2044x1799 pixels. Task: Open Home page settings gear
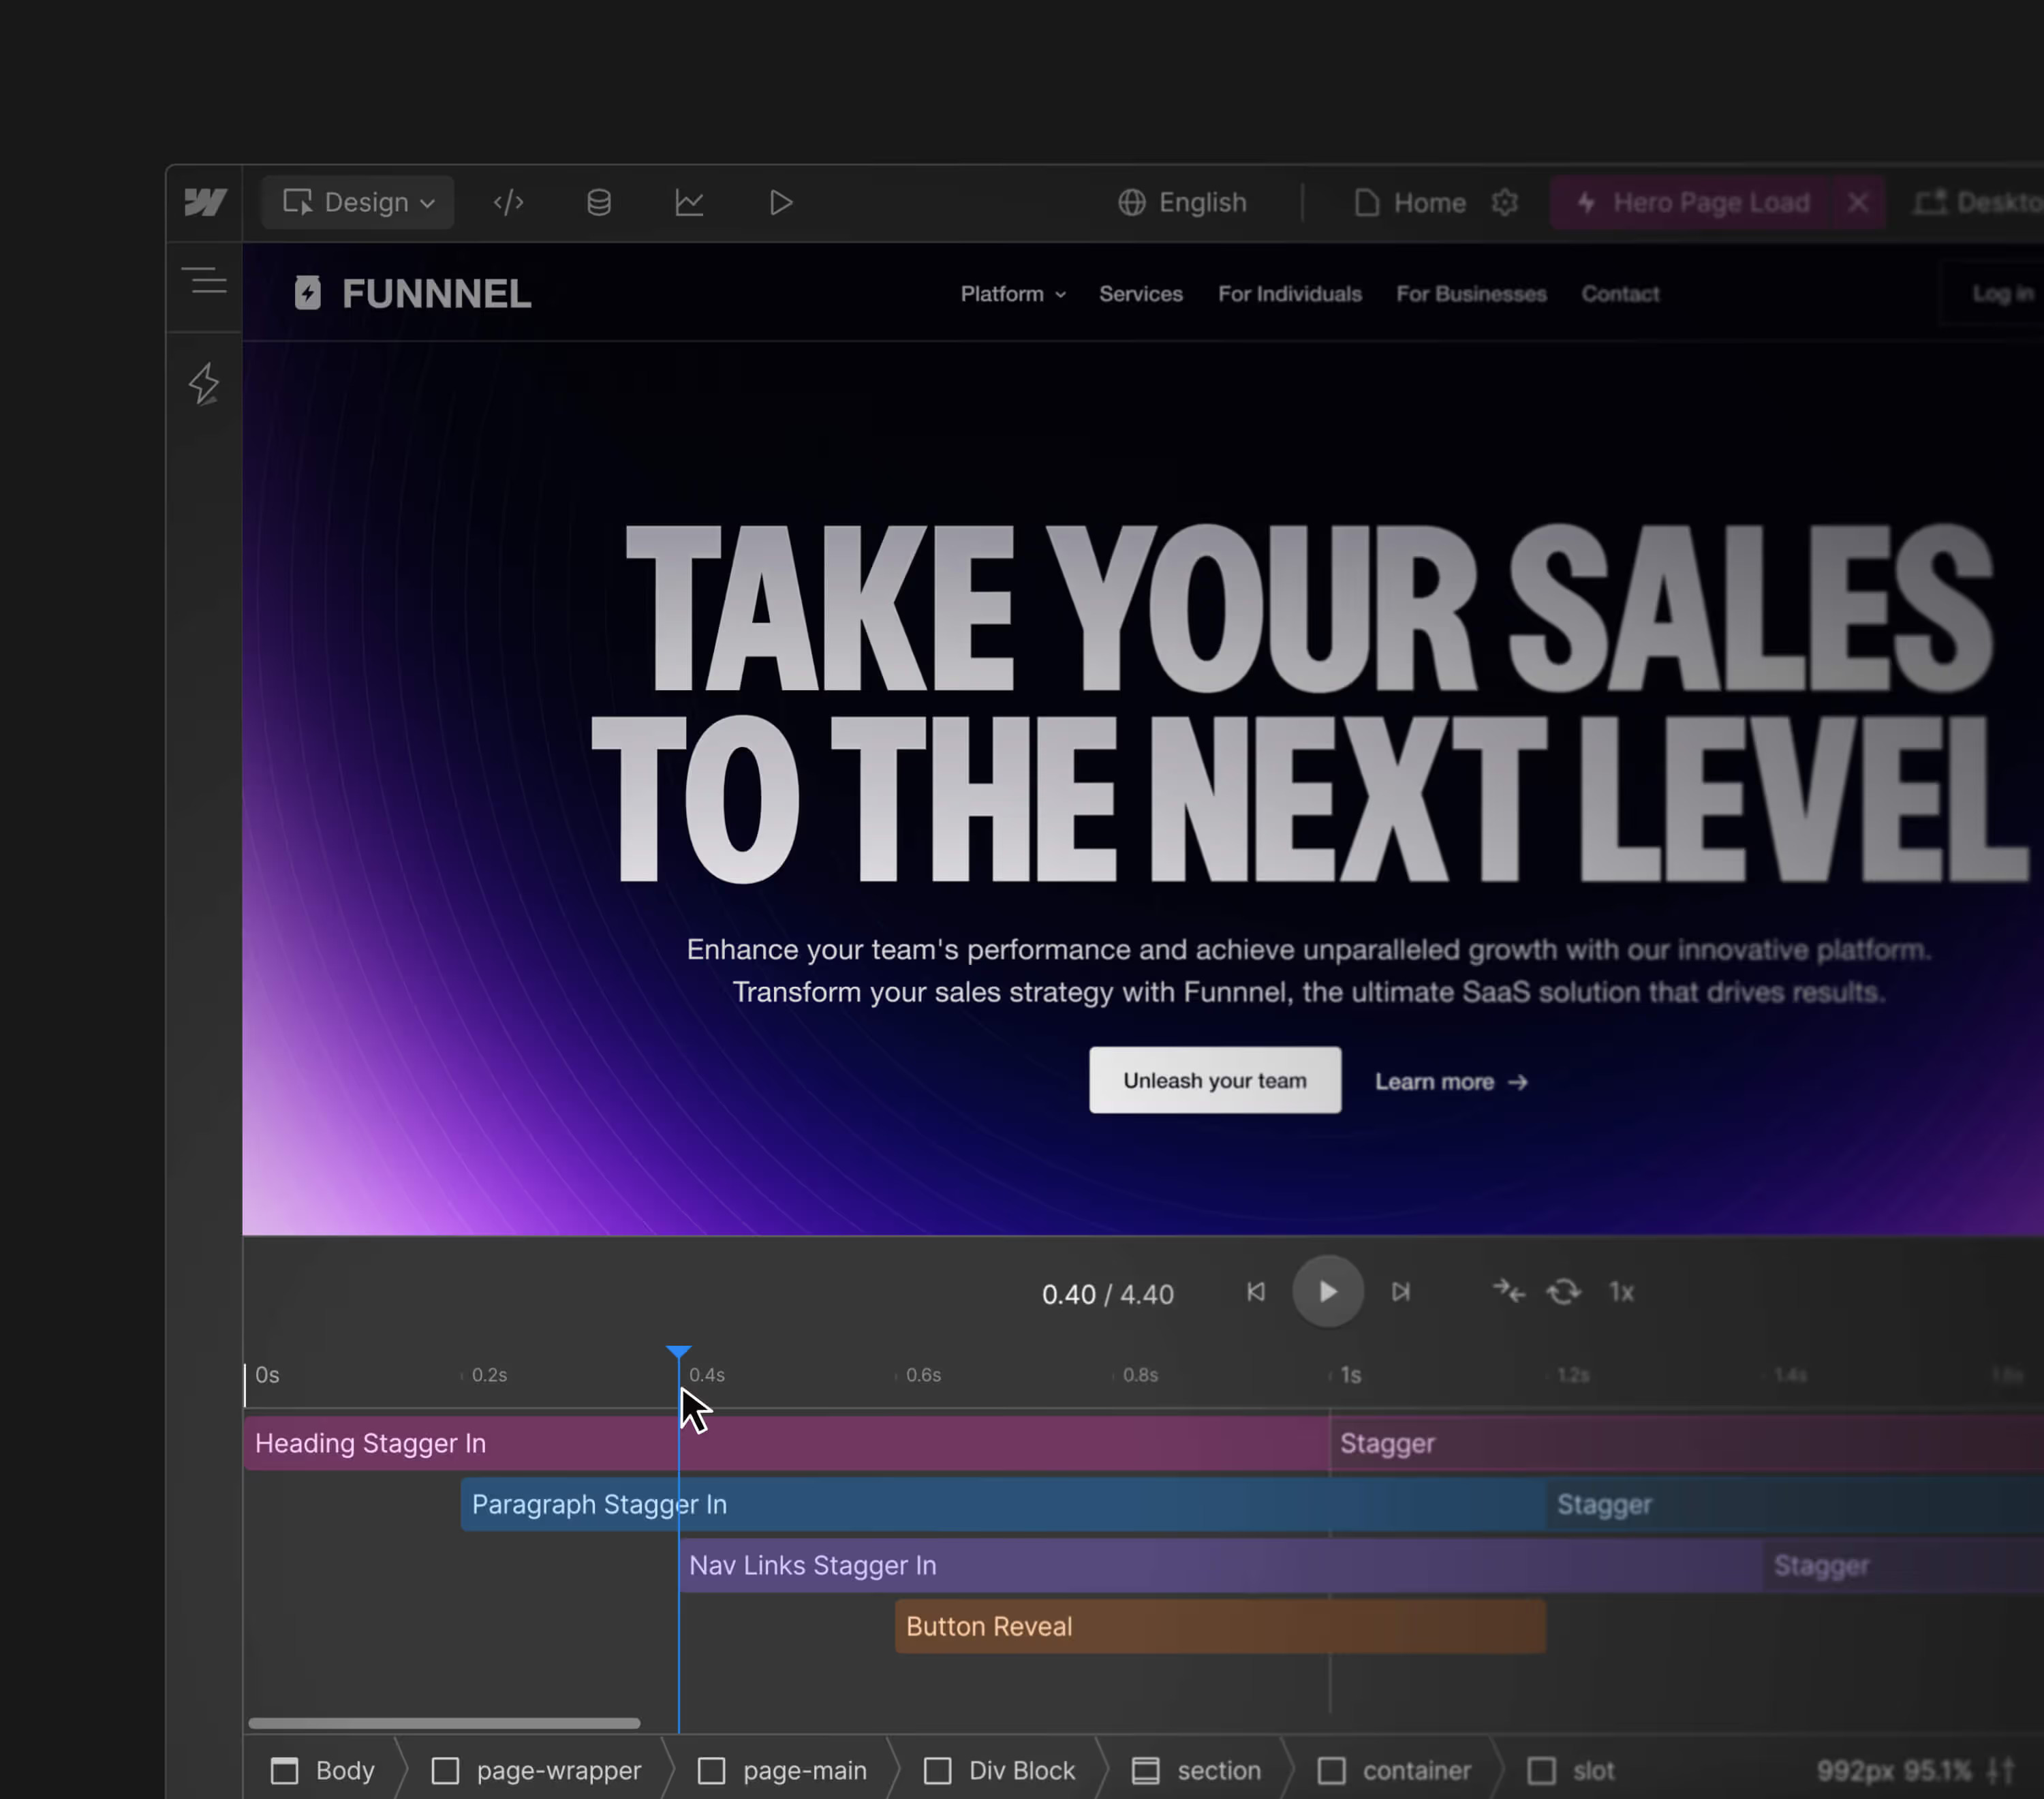(x=1504, y=203)
